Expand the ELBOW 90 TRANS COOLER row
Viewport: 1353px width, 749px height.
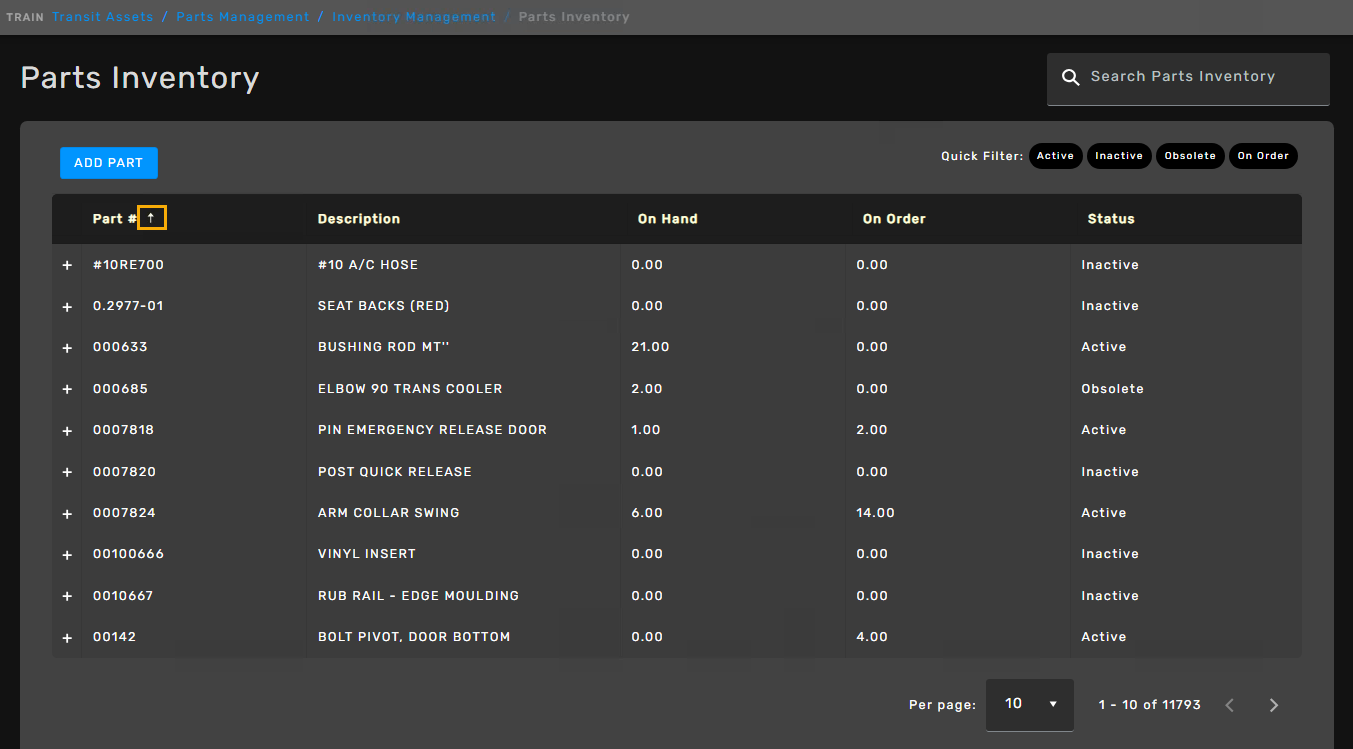67,389
